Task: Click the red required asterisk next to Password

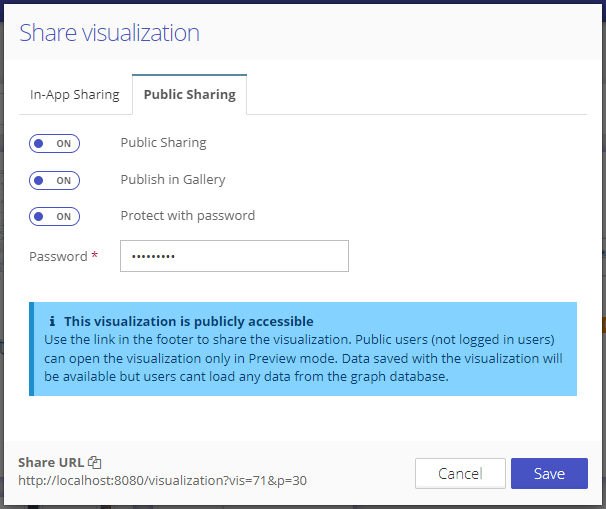Action: click(x=95, y=257)
